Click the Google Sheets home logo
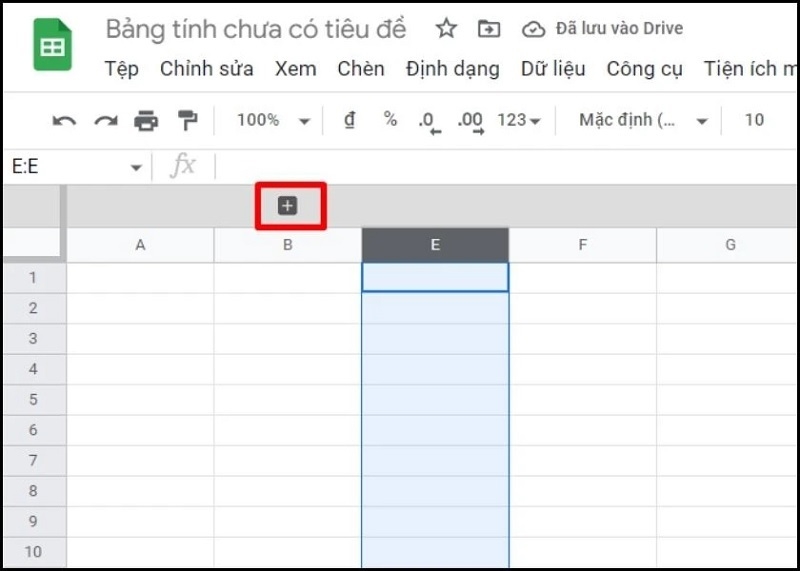Screen dimensions: 800x571 pyautogui.click(x=52, y=47)
